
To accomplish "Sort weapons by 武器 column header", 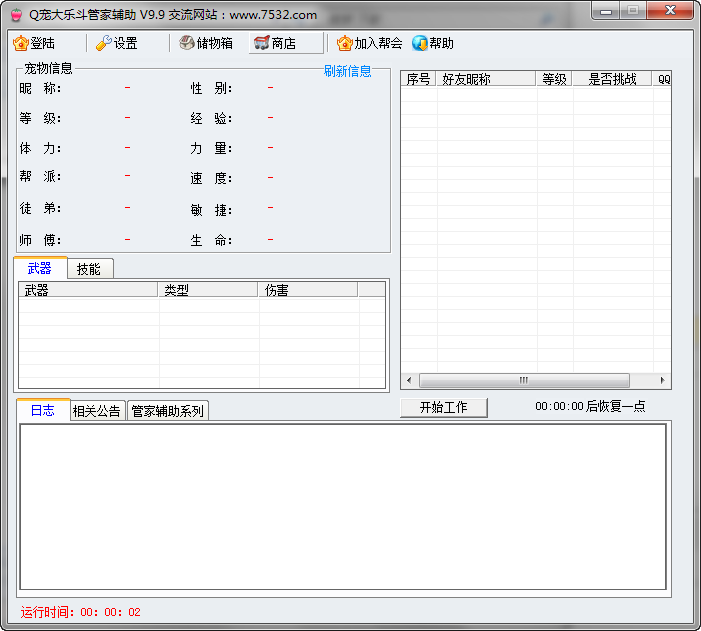I will click(88, 290).
